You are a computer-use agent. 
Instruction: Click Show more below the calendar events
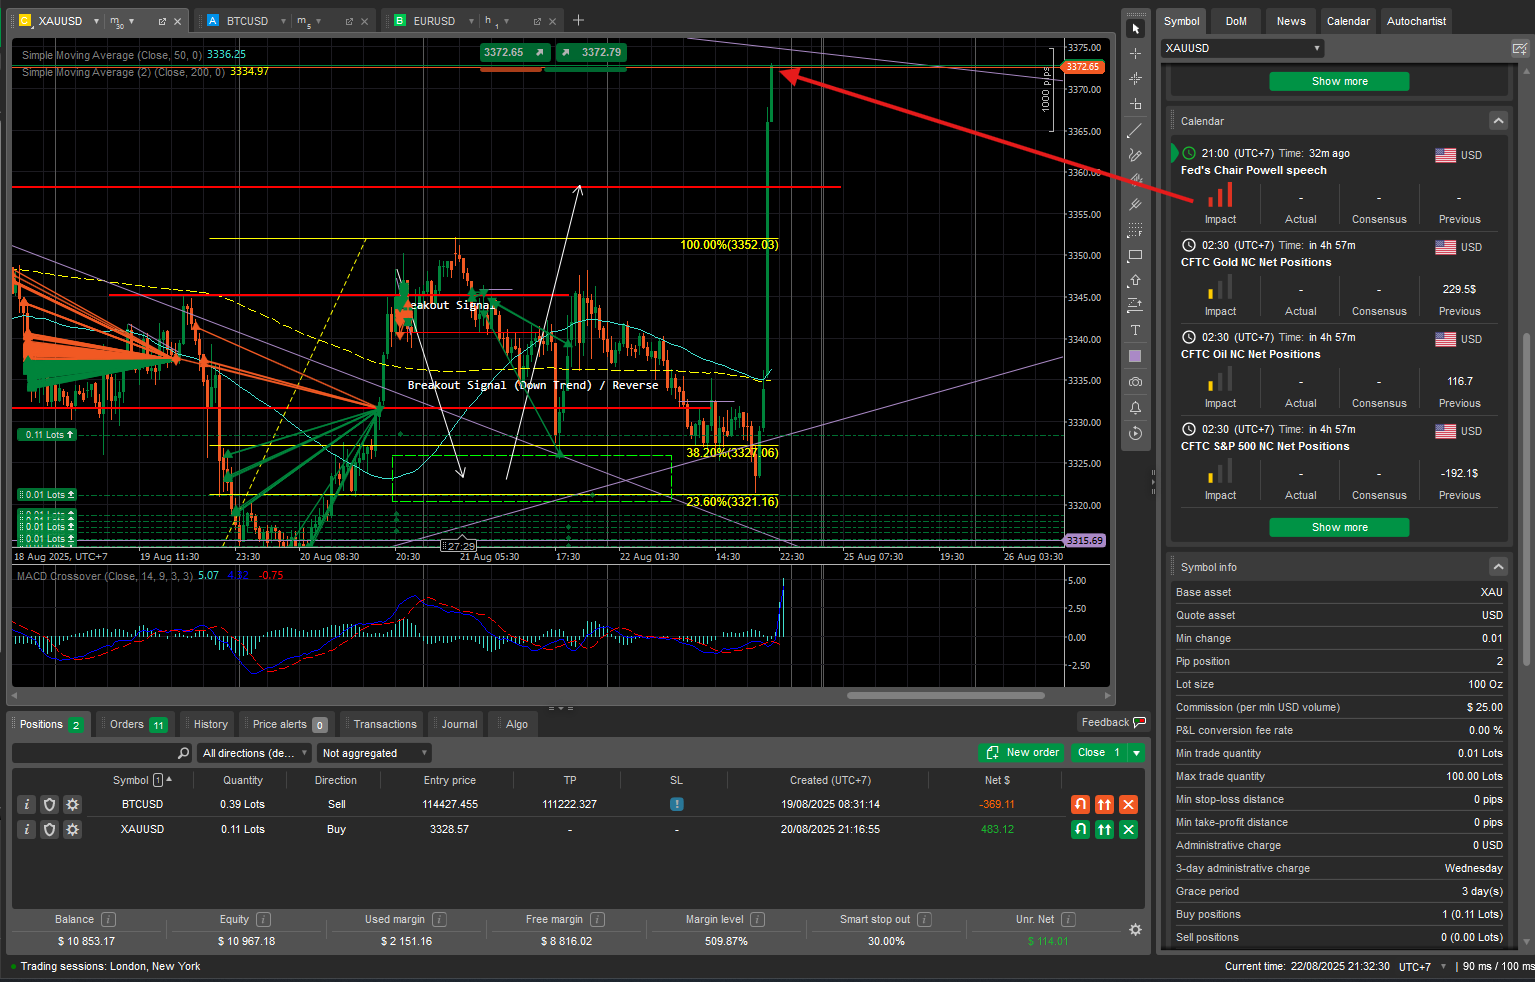(1339, 527)
